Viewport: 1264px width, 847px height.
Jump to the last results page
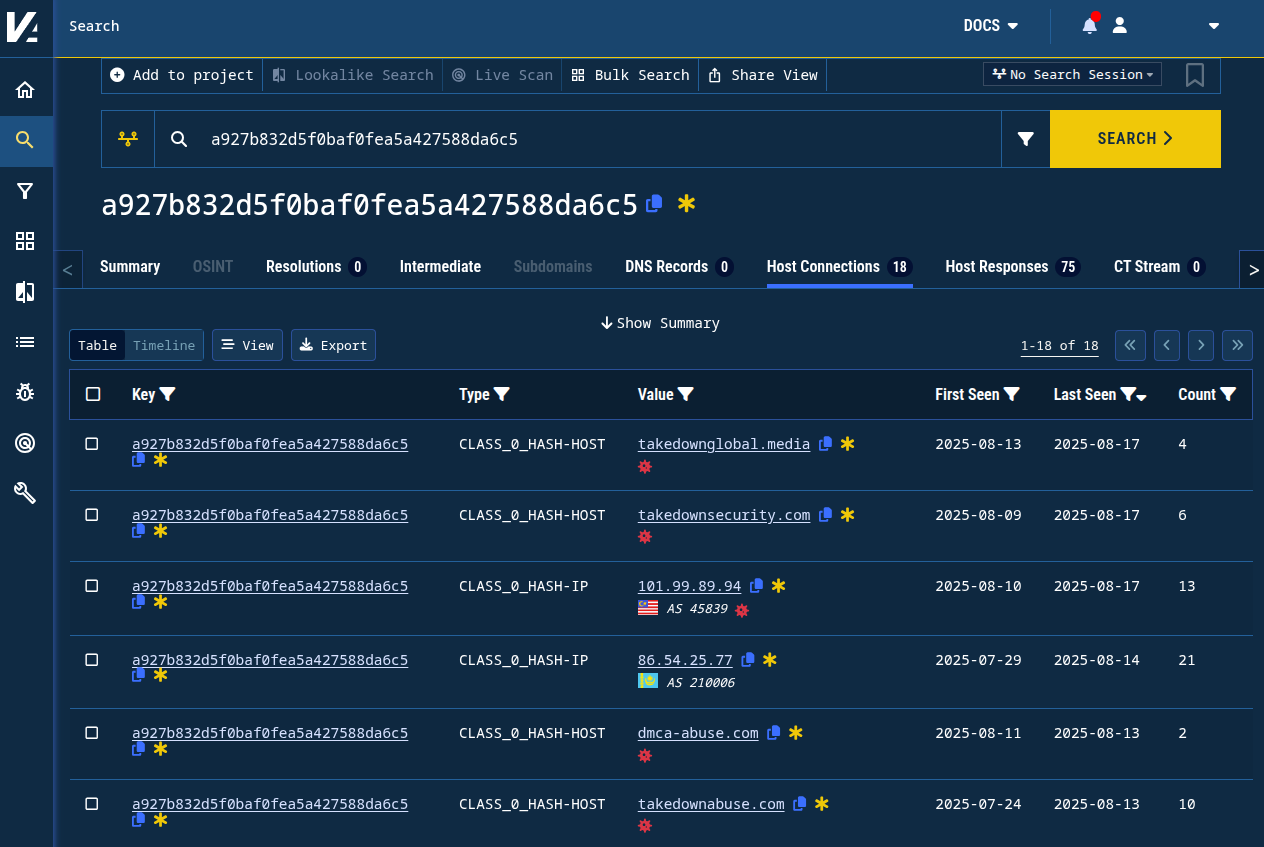(x=1237, y=345)
